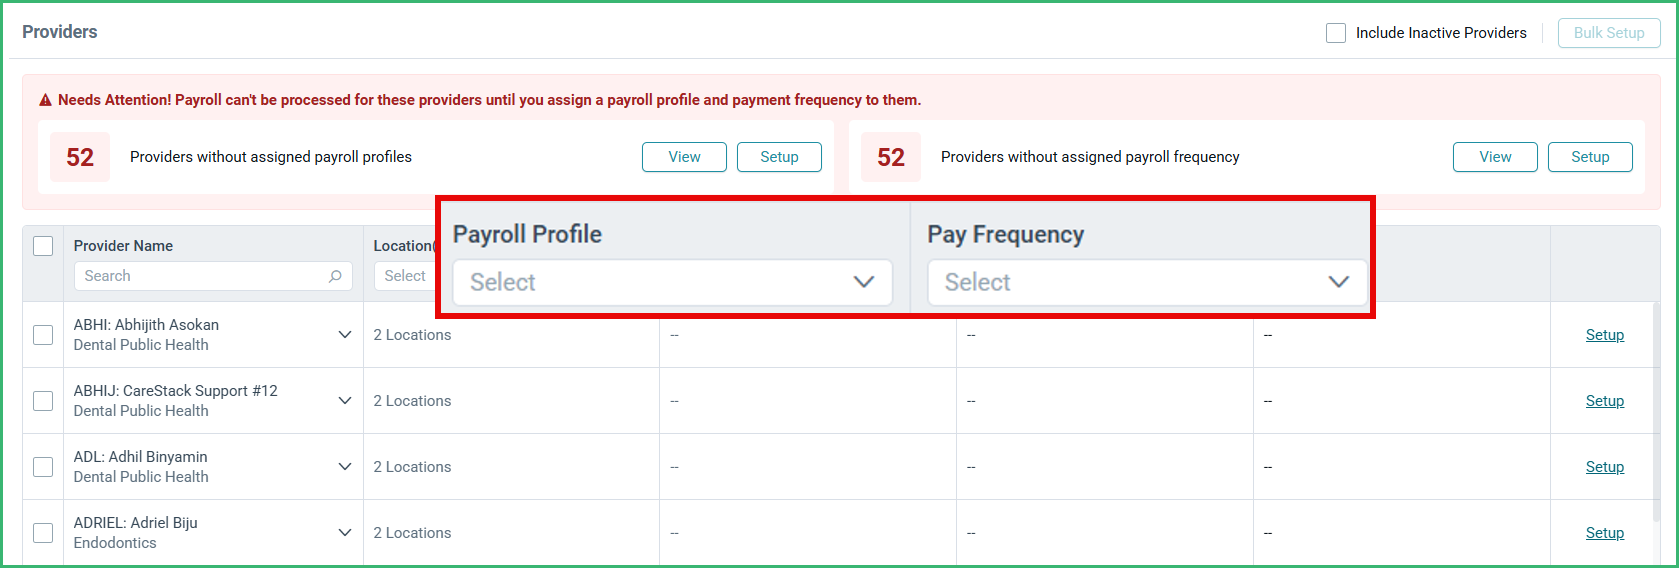Click the Setup link for ADRIEL: Adriel Biju
The height and width of the screenshot is (568, 1679).
[x=1605, y=533]
